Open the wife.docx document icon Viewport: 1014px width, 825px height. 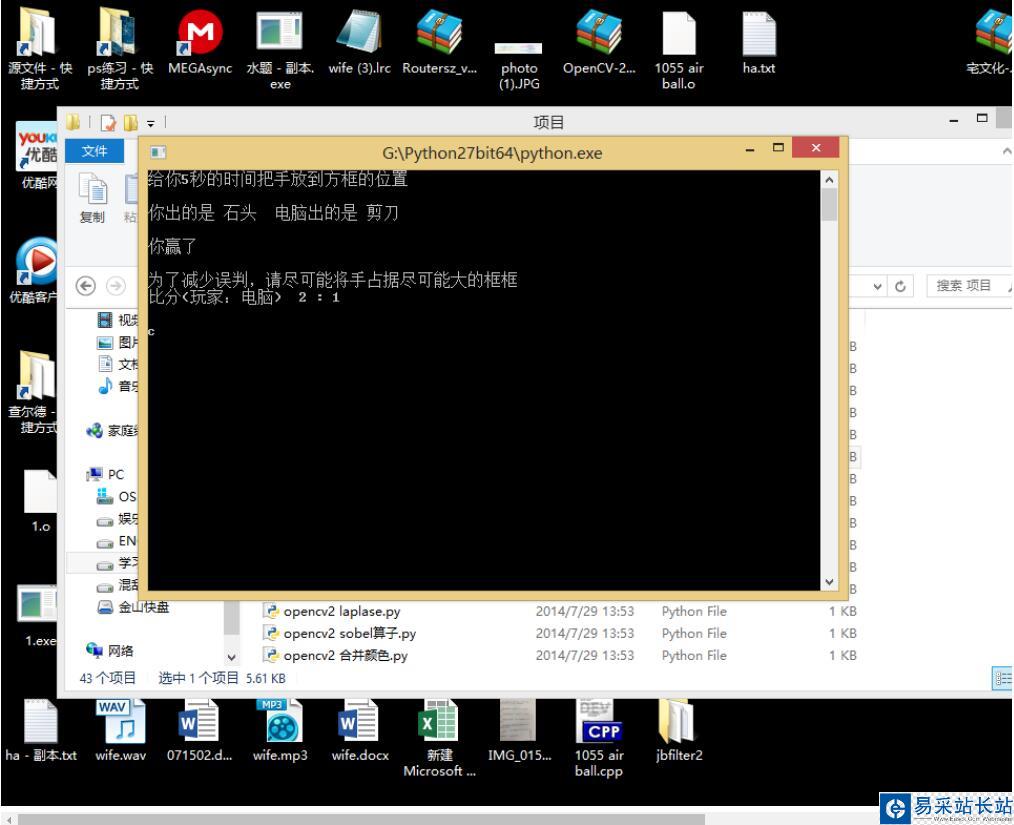coord(359,721)
